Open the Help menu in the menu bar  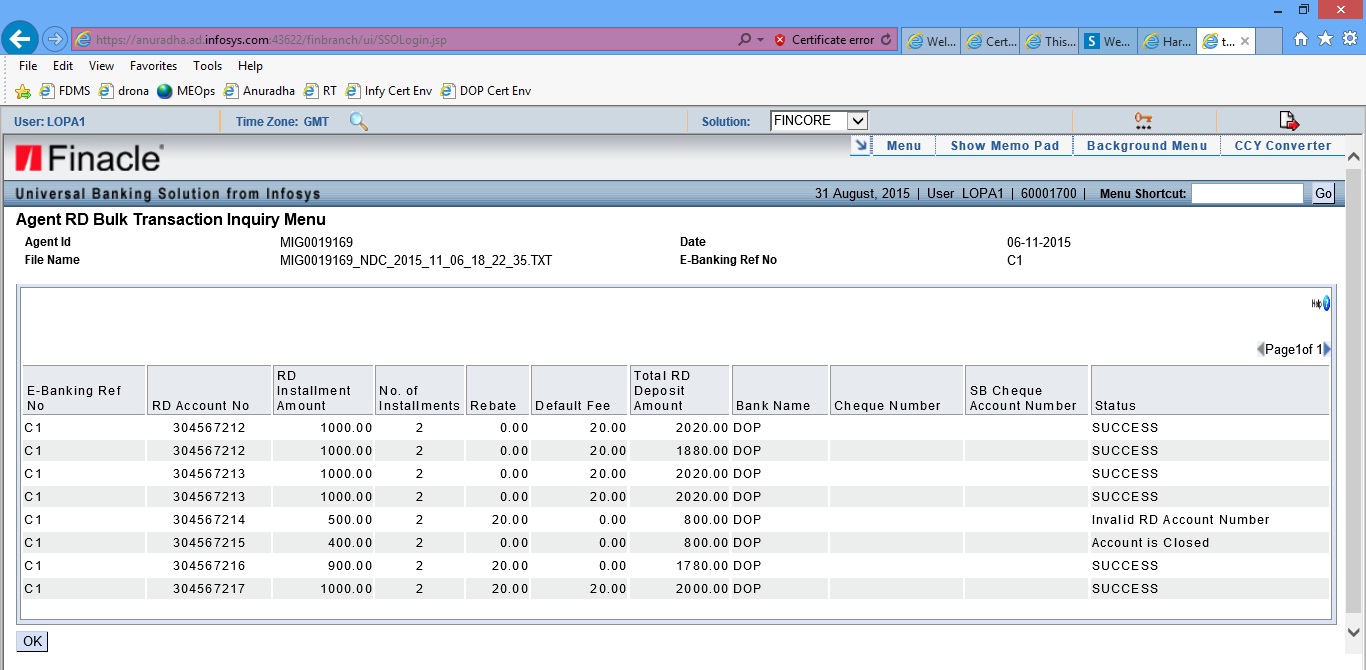[x=250, y=66]
